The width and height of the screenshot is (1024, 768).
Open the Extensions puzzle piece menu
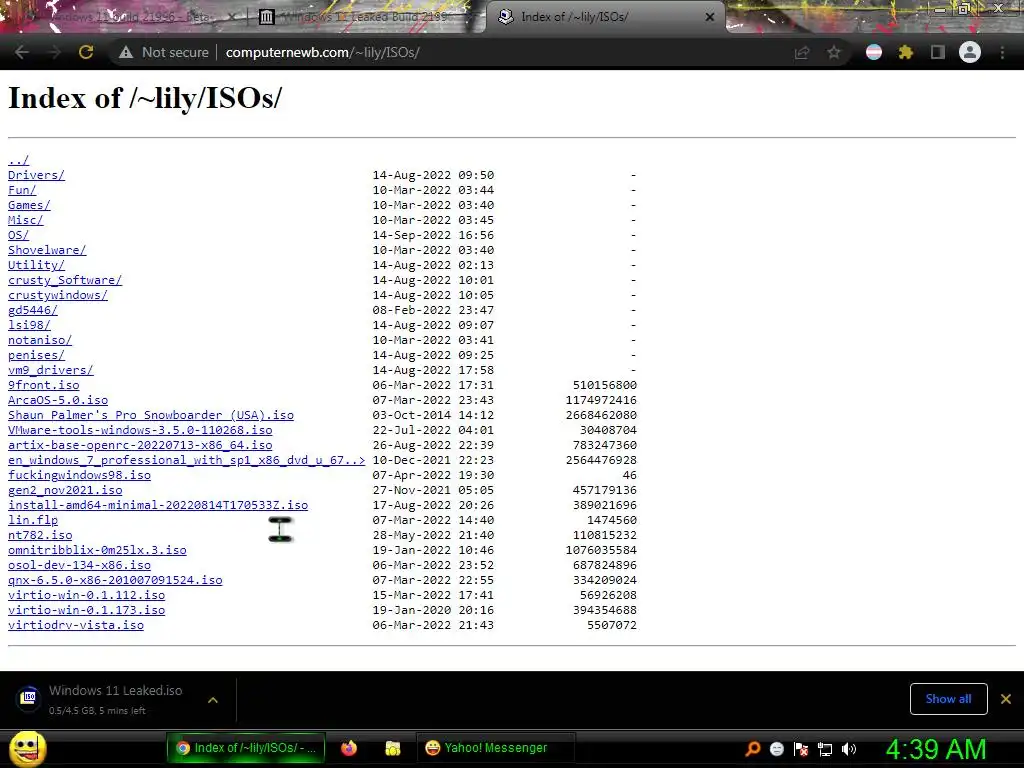pos(905,52)
